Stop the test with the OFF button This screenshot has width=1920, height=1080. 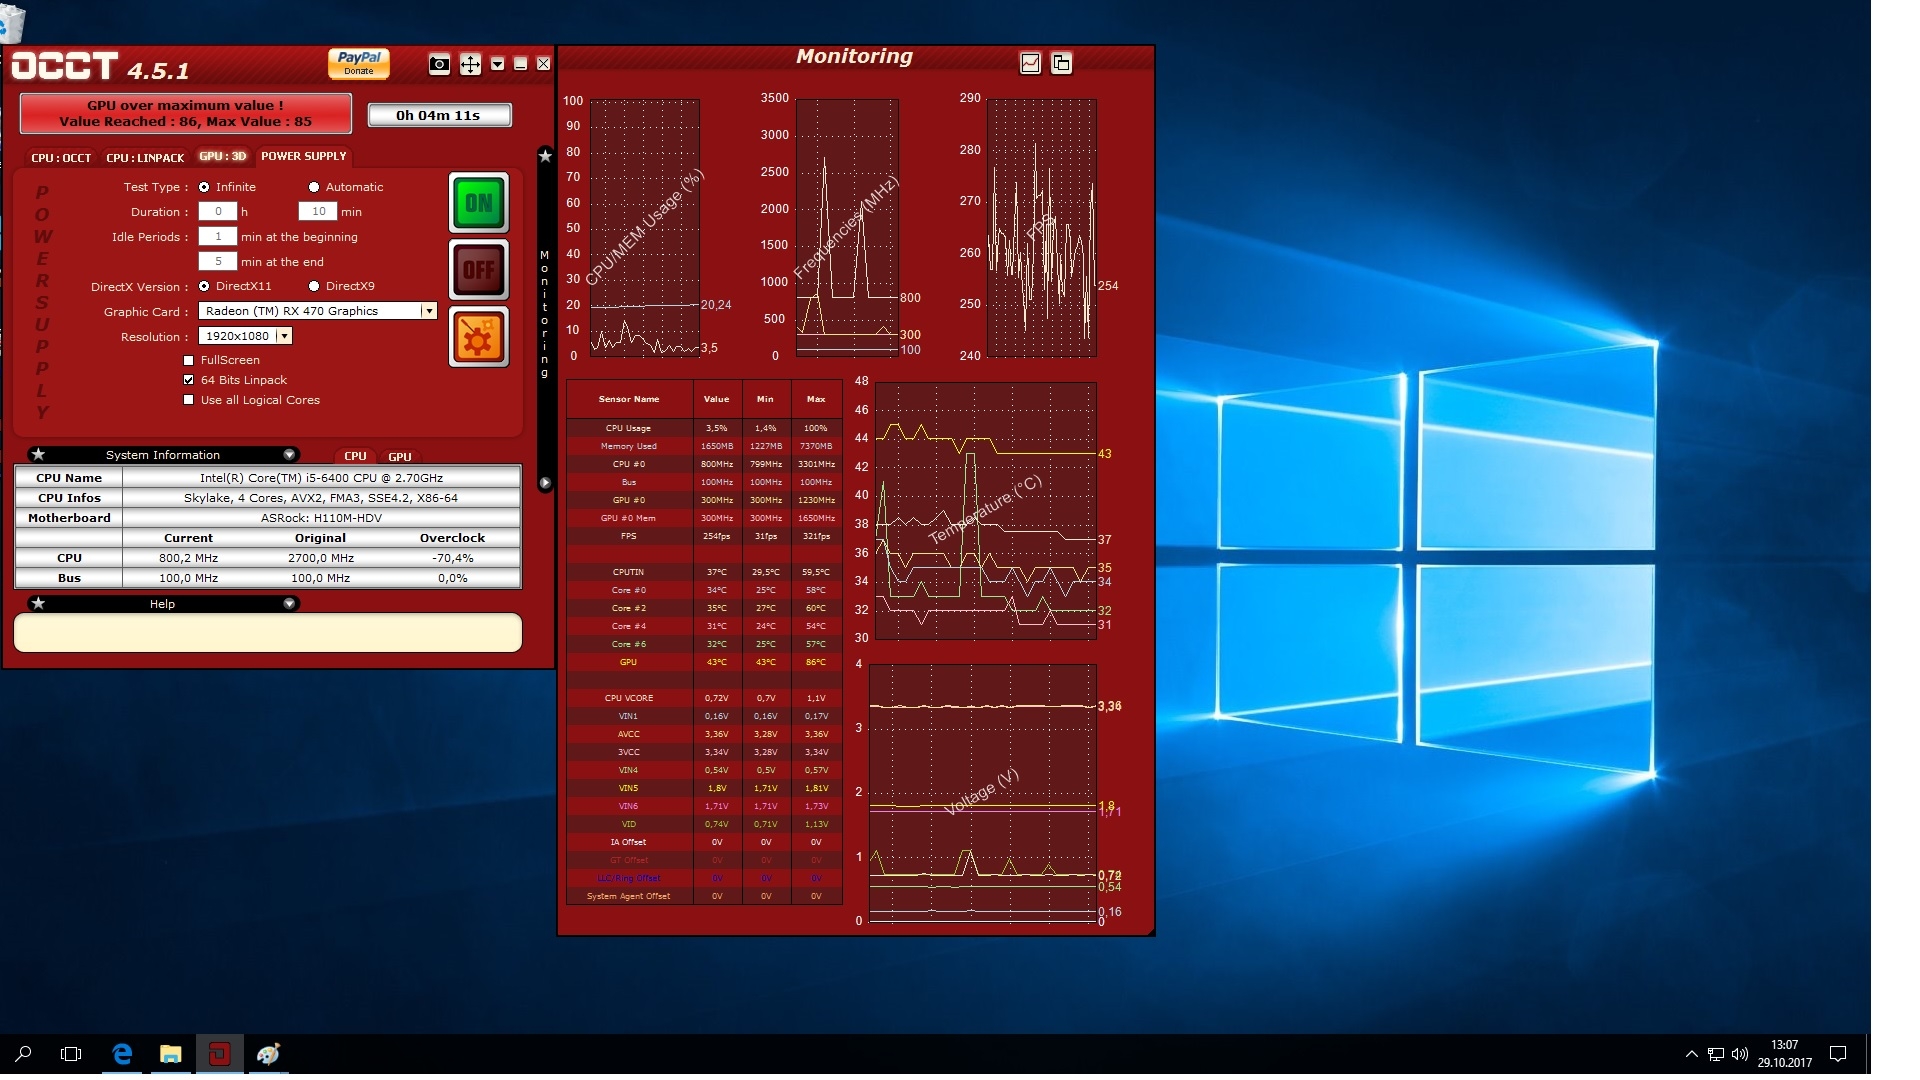(x=479, y=269)
